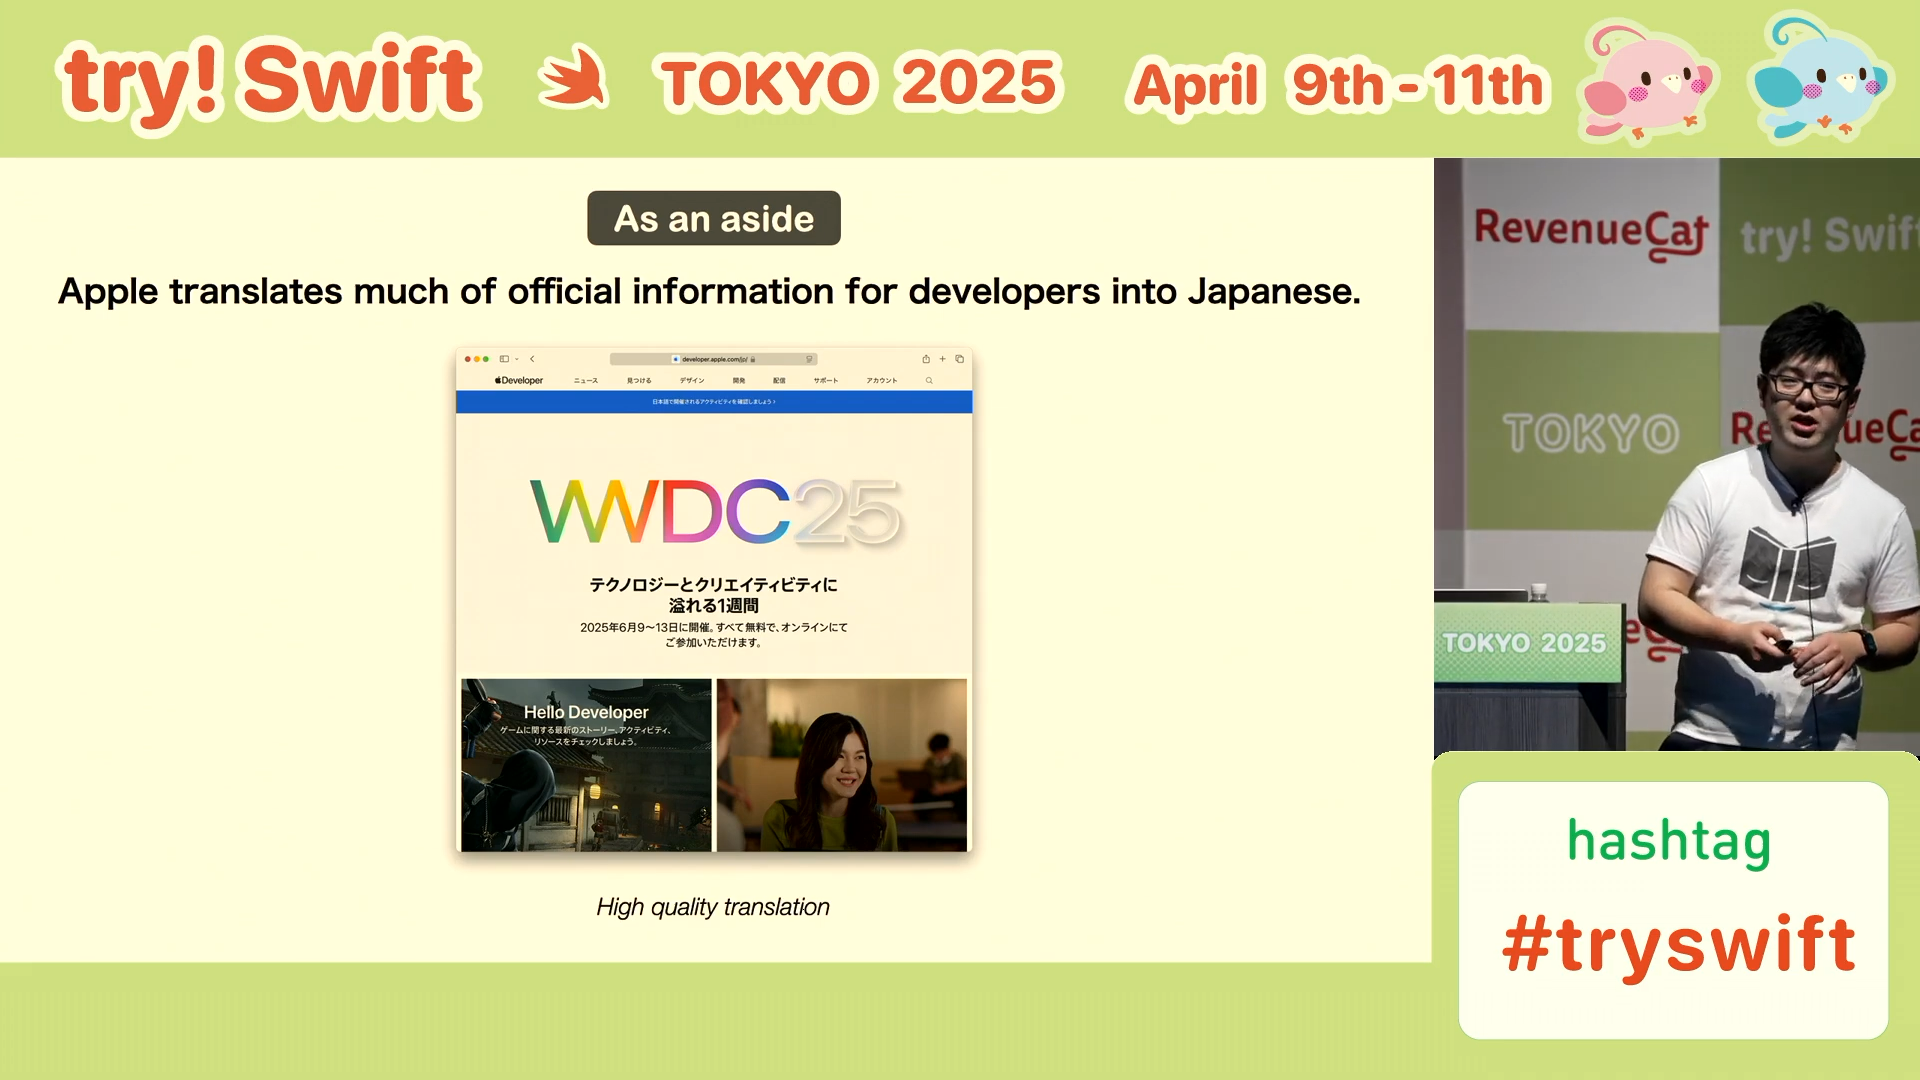Screen dimensions: 1920x1080
Task: Open search with the magnifier icon
Action: [x=929, y=380]
